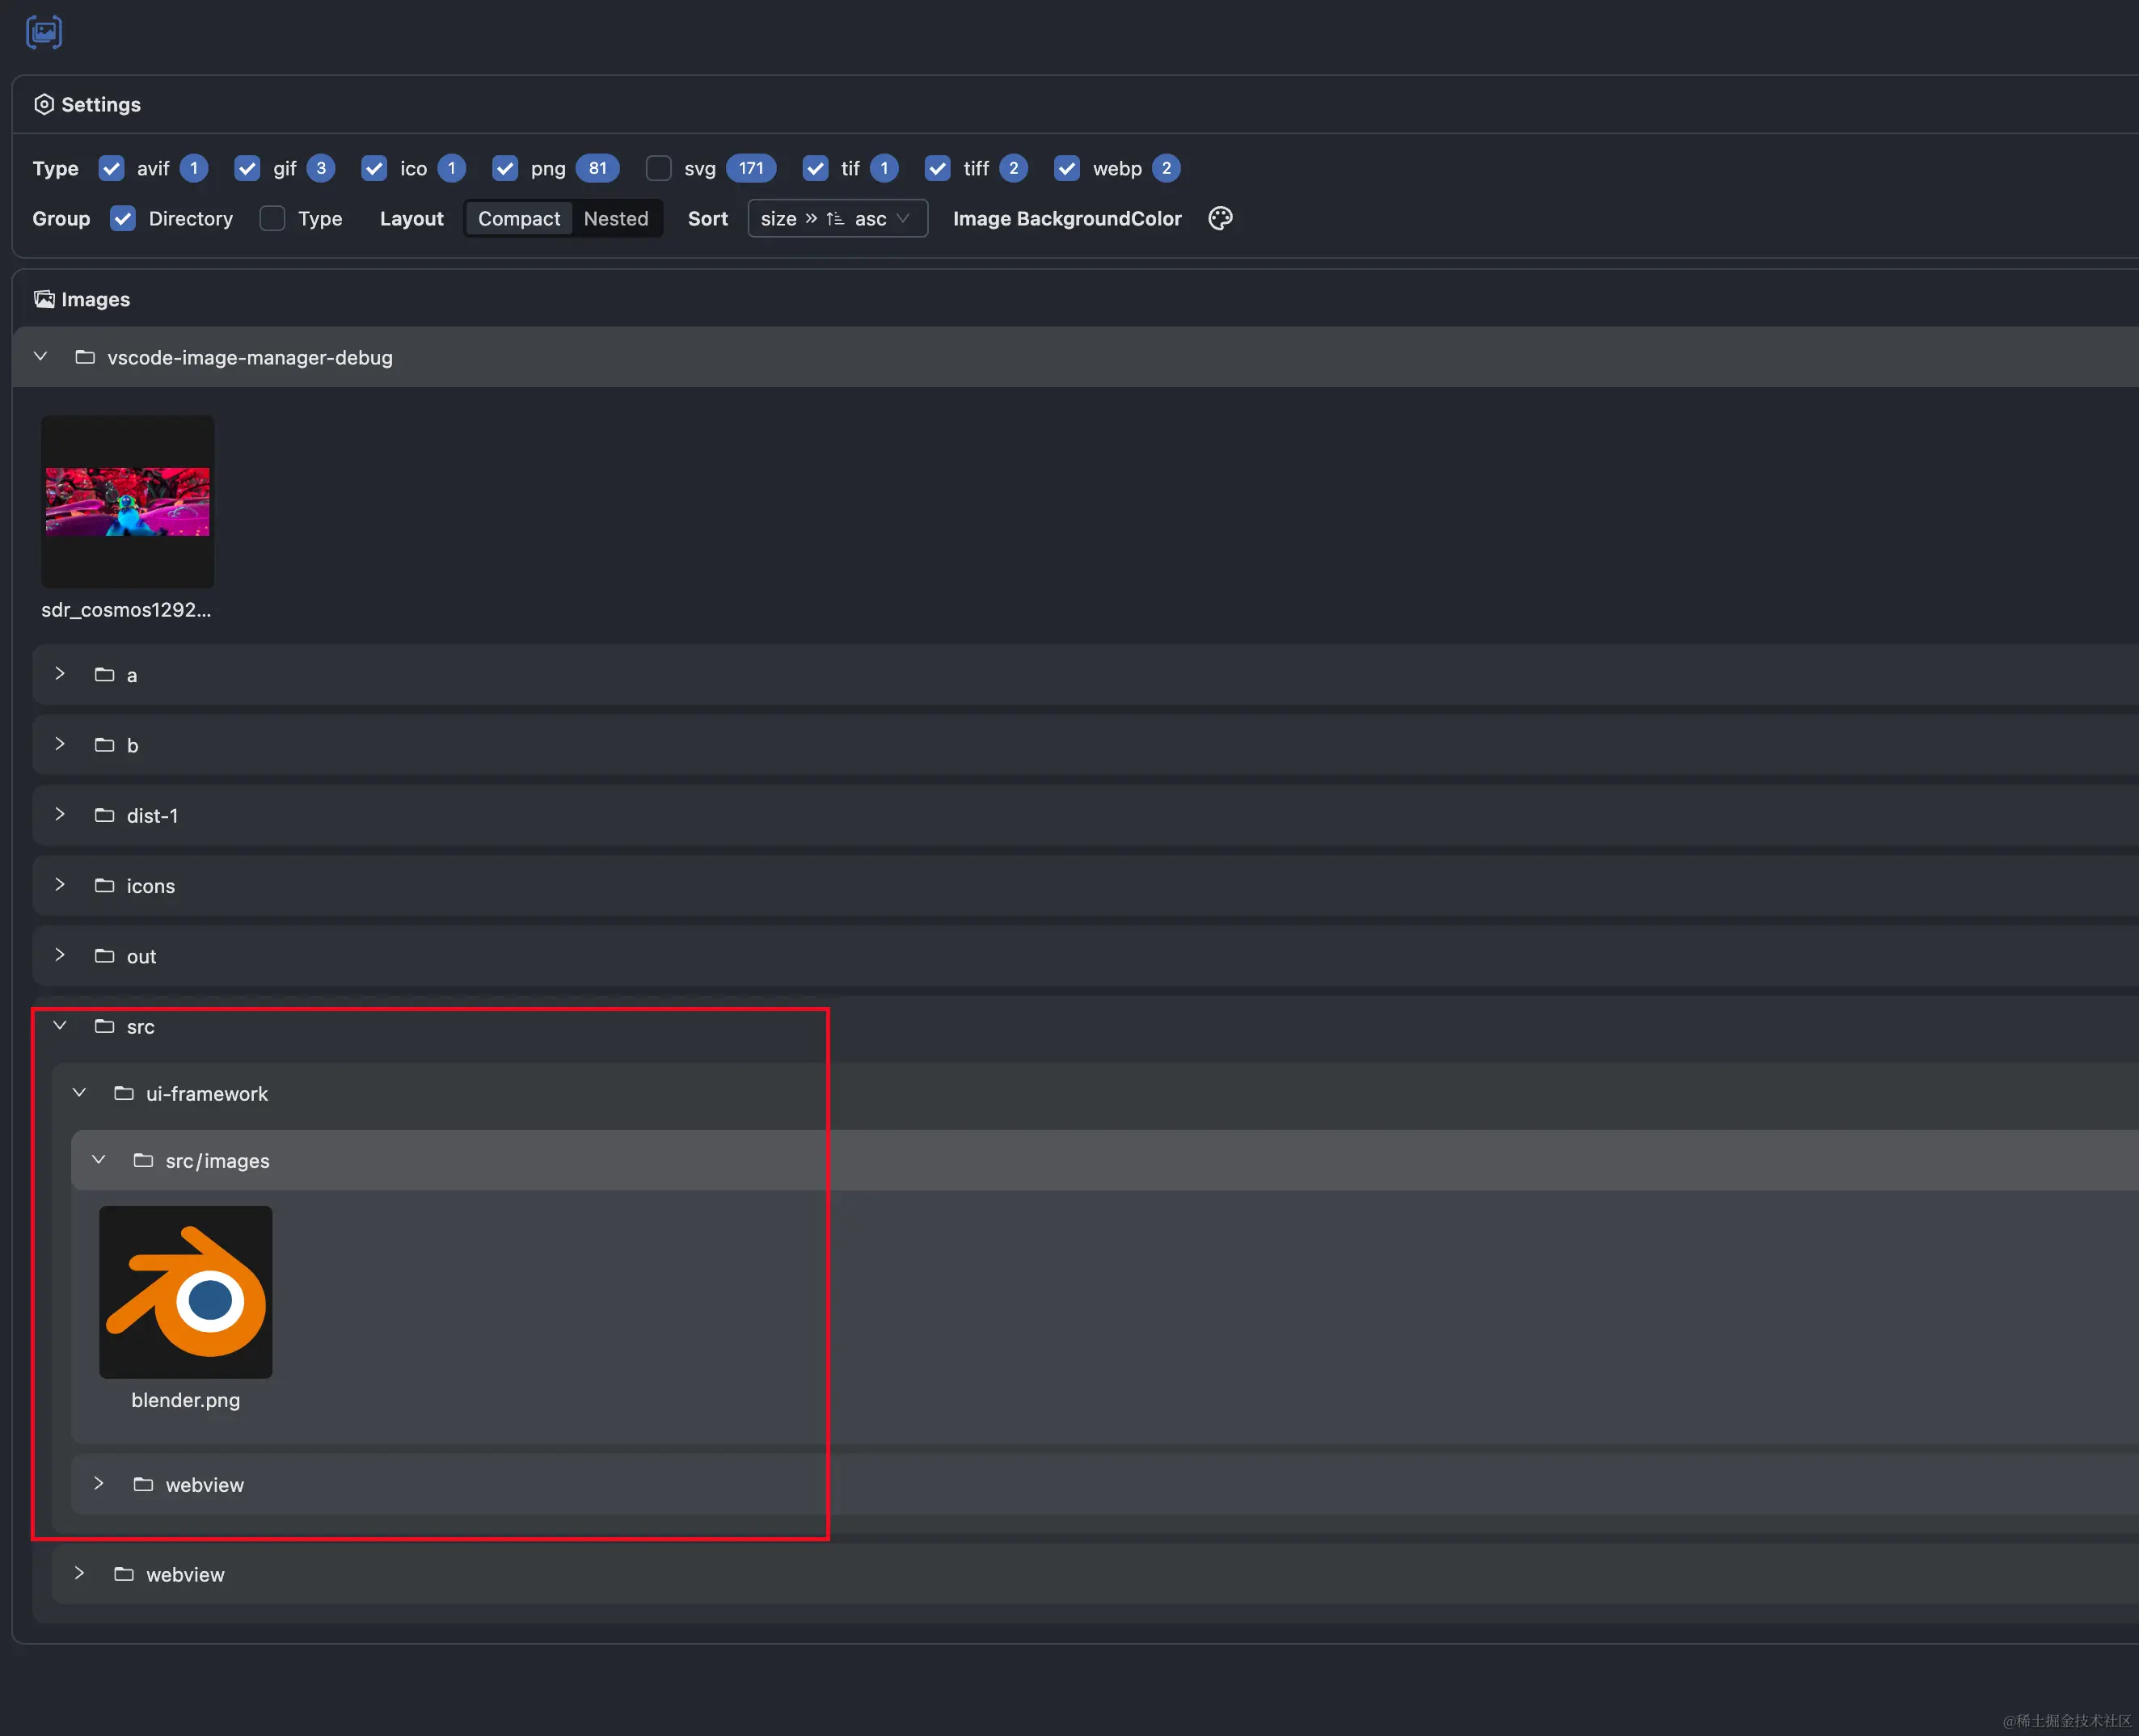The image size is (2139, 1736).
Task: Select the sdr_cosmos1292 image thumbnail
Action: pyautogui.click(x=127, y=501)
